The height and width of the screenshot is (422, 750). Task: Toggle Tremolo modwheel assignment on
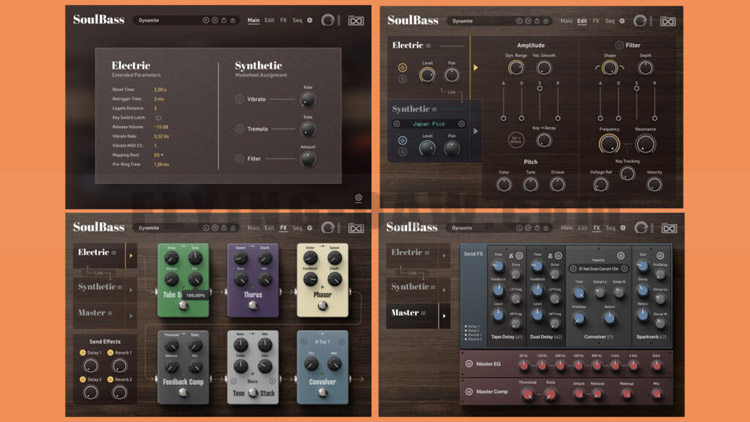[x=240, y=129]
